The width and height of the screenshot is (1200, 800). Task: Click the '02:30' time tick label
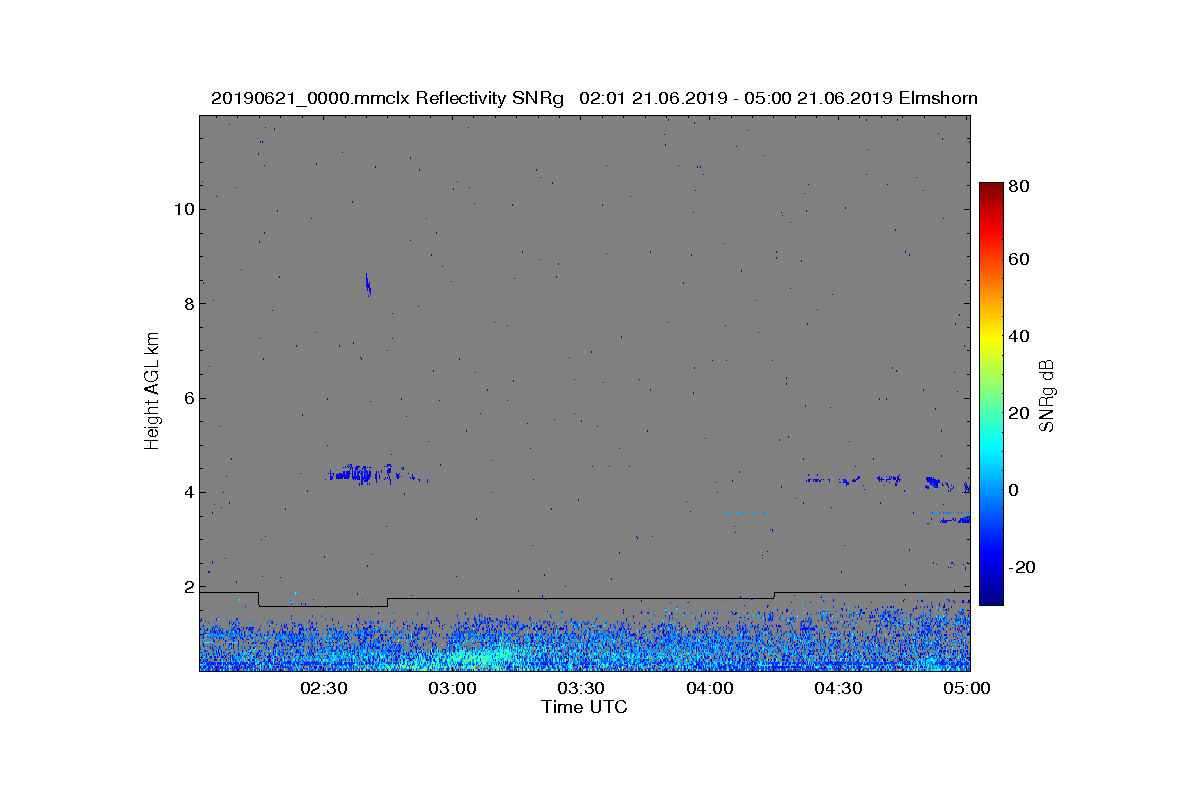323,689
